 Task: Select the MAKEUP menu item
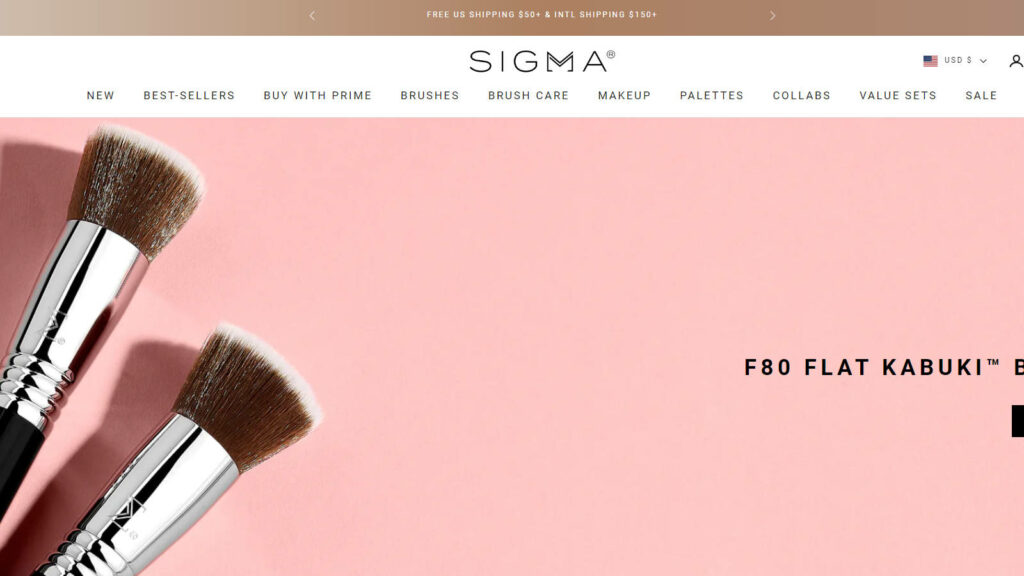point(624,95)
